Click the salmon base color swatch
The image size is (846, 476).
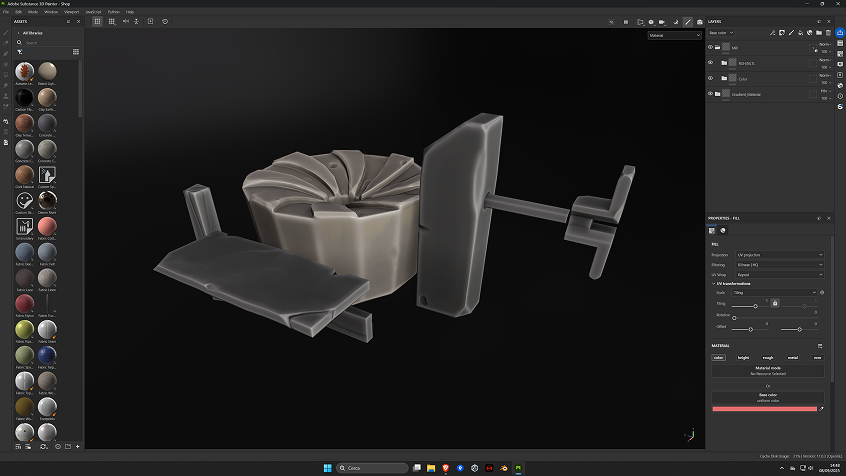pos(764,409)
